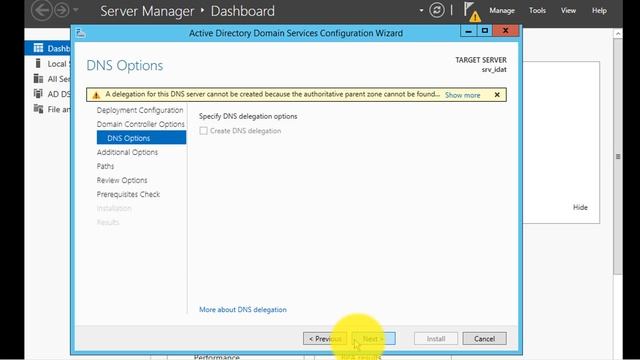Open the View menu

568,11
